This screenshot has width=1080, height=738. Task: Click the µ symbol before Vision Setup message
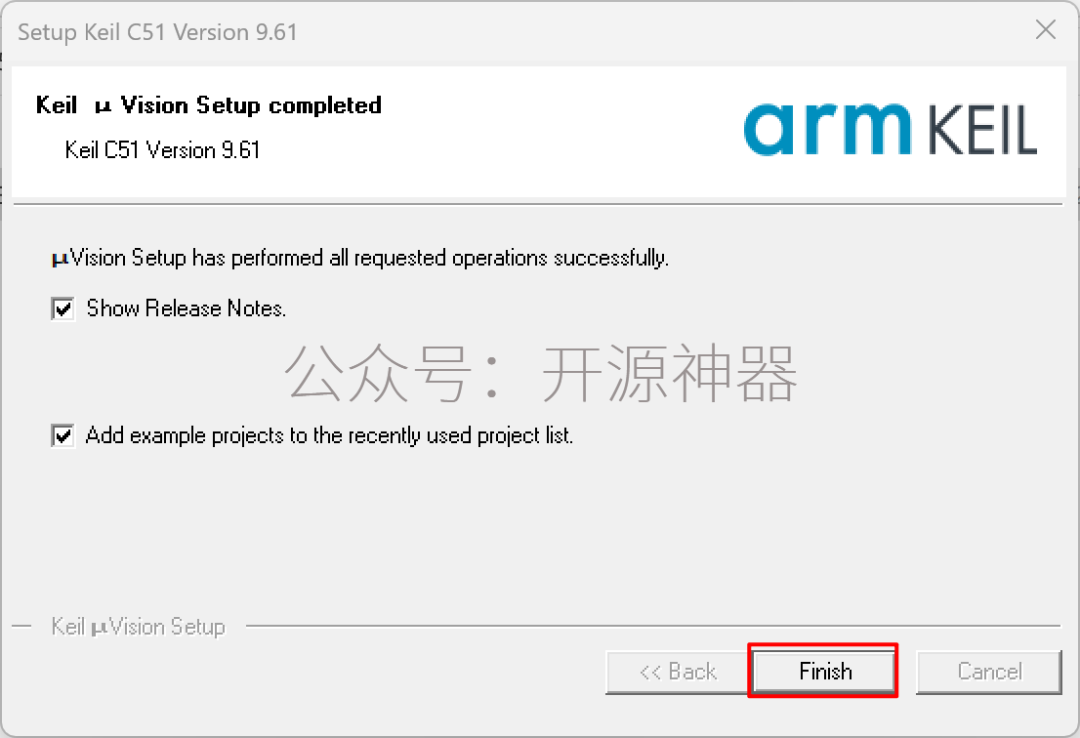61,260
